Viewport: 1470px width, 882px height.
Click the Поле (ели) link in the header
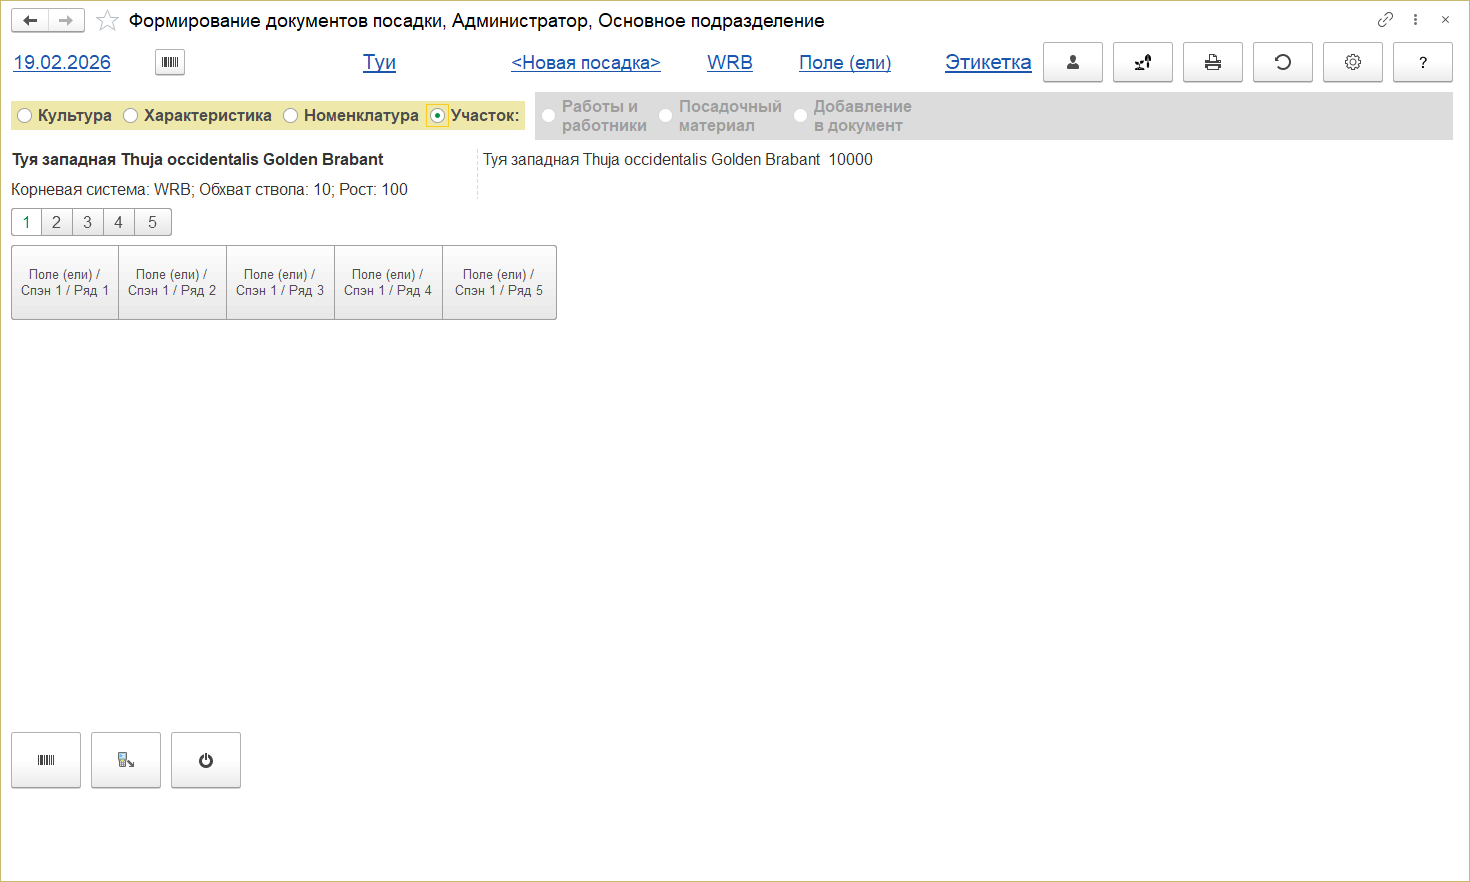coord(845,62)
